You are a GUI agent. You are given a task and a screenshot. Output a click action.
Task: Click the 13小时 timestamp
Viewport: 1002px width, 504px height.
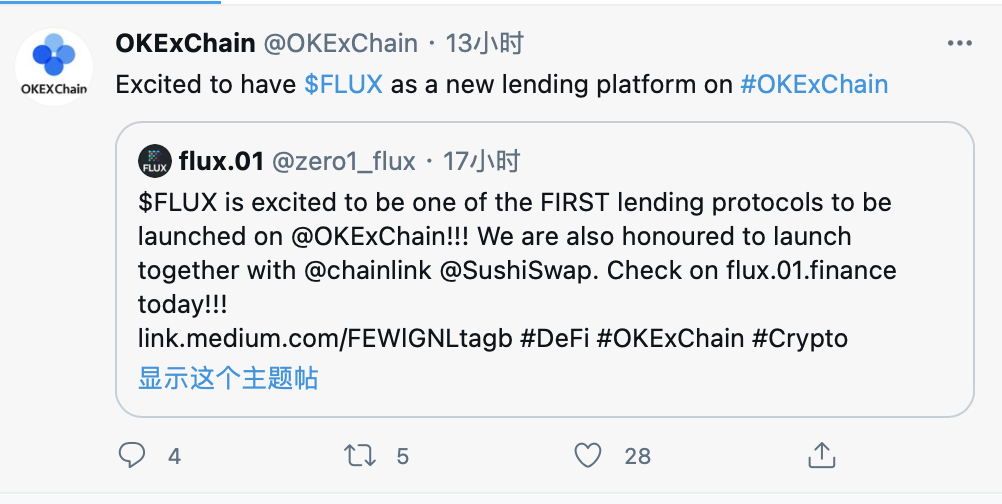pyautogui.click(x=484, y=43)
